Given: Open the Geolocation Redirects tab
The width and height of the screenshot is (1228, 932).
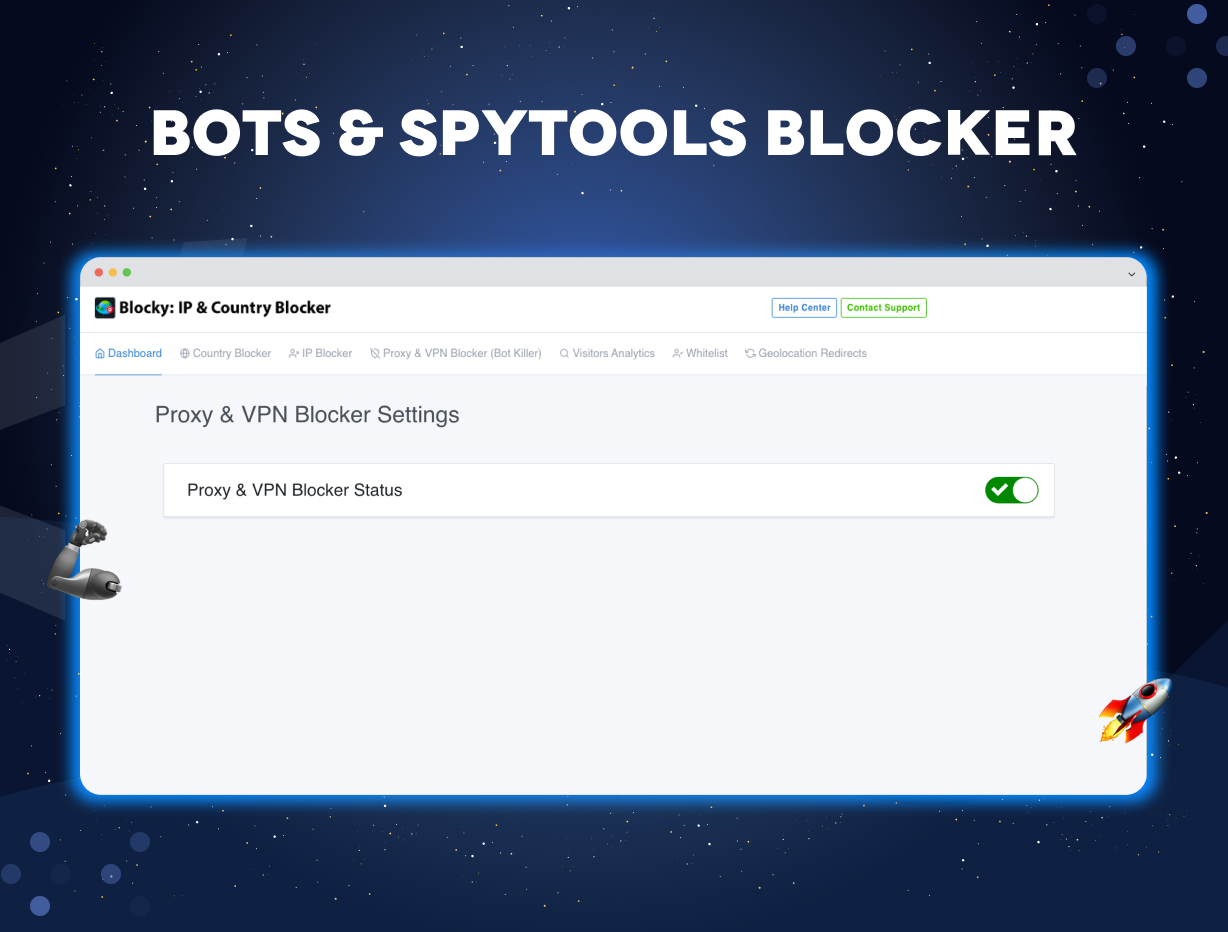Looking at the screenshot, I should (806, 353).
